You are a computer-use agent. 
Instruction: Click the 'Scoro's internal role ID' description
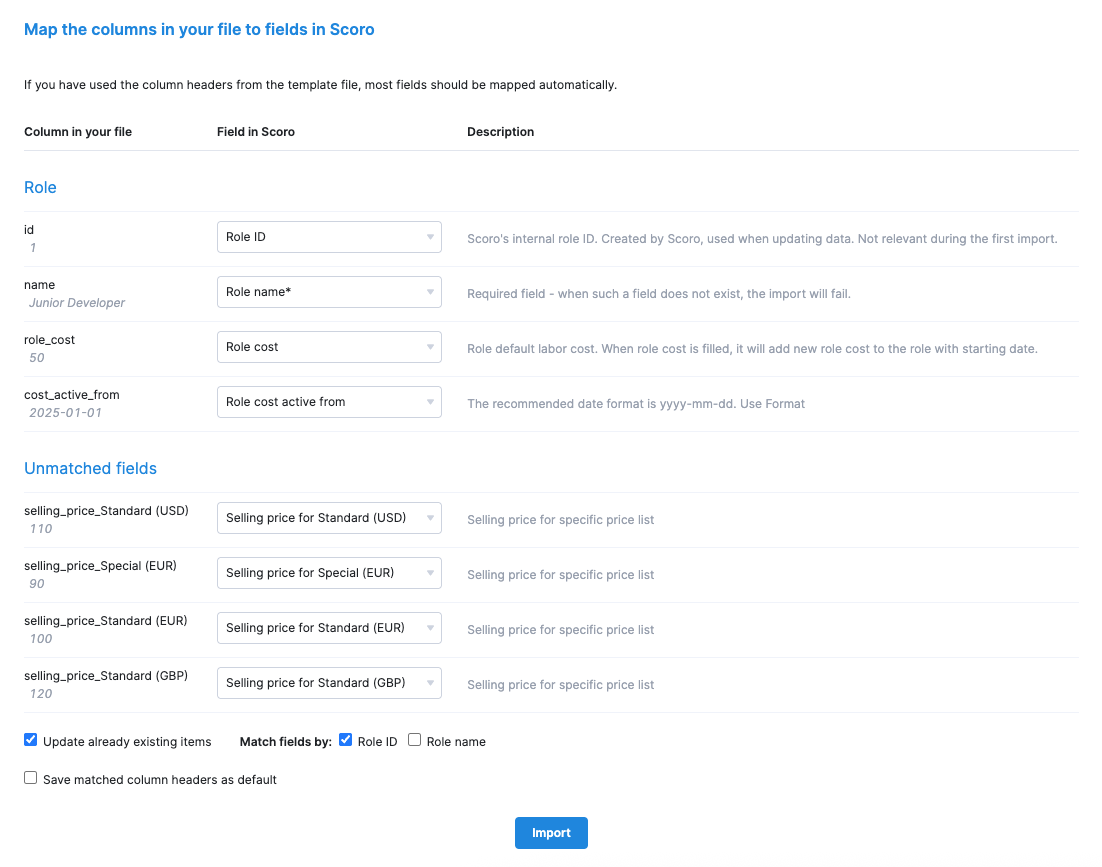coord(762,239)
